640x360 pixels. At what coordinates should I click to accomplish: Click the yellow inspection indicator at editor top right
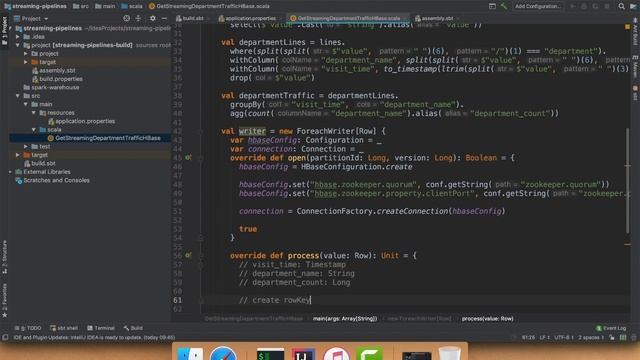[627, 27]
